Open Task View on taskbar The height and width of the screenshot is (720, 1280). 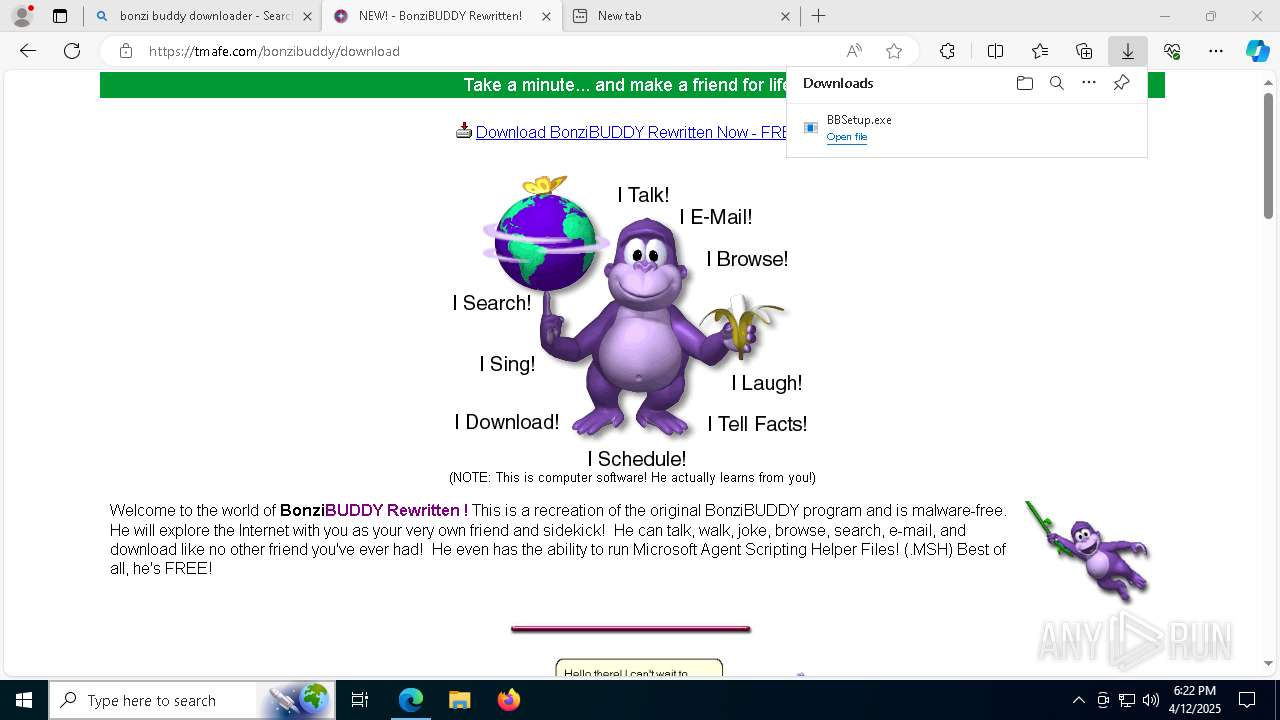coord(360,700)
